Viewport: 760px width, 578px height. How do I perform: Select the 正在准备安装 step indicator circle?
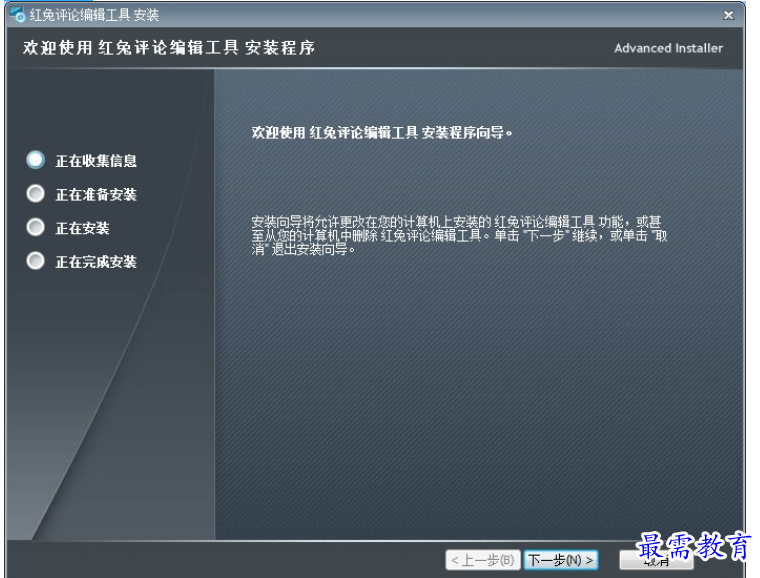coord(35,194)
